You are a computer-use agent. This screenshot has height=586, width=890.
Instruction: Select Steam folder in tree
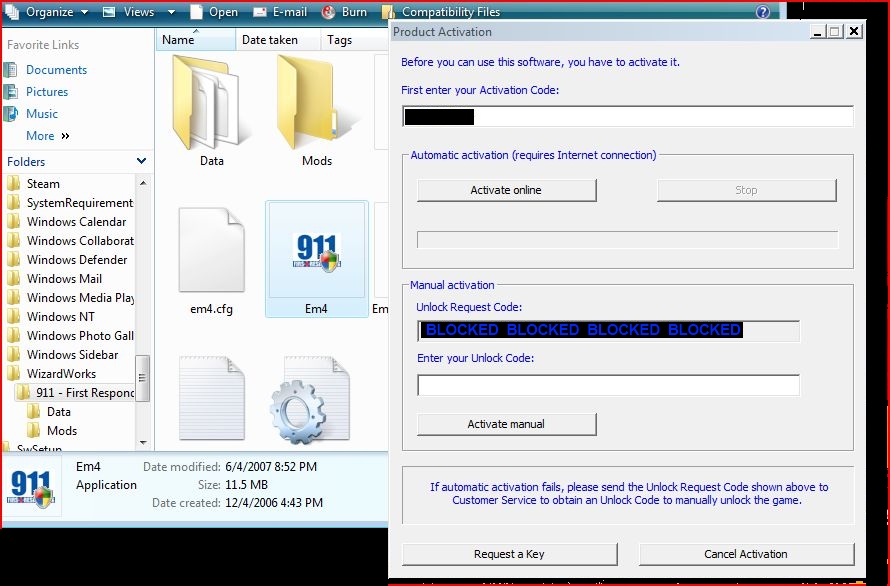tap(43, 184)
